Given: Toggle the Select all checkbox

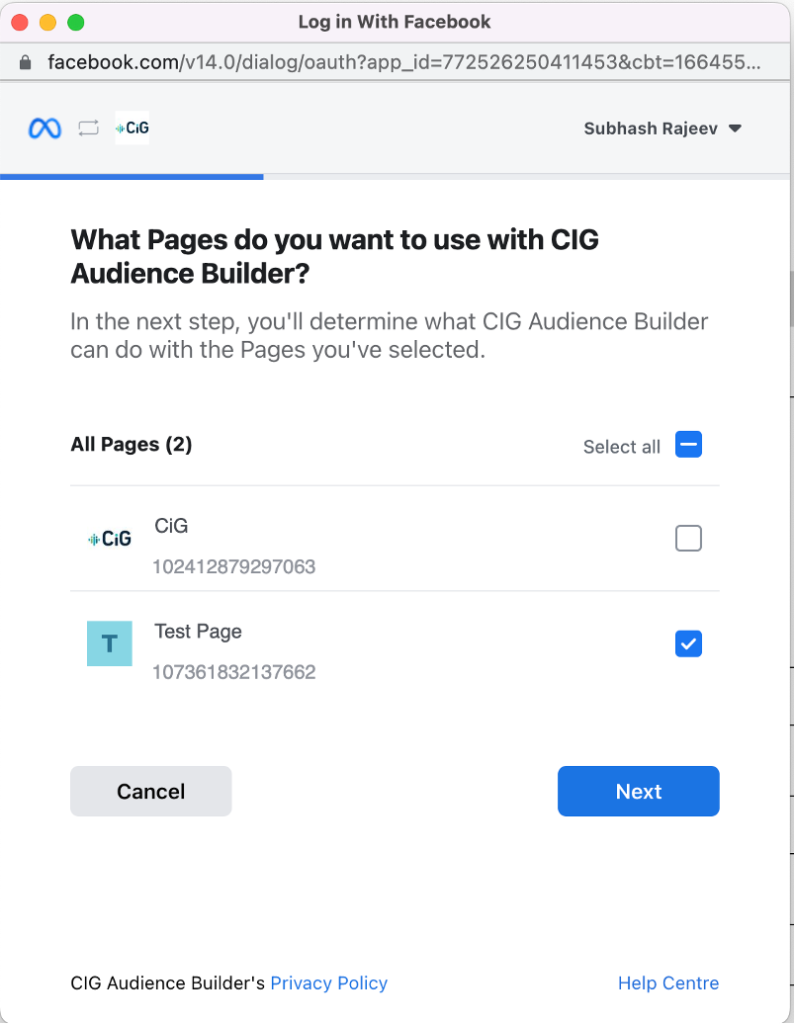Looking at the screenshot, I should pos(689,445).
